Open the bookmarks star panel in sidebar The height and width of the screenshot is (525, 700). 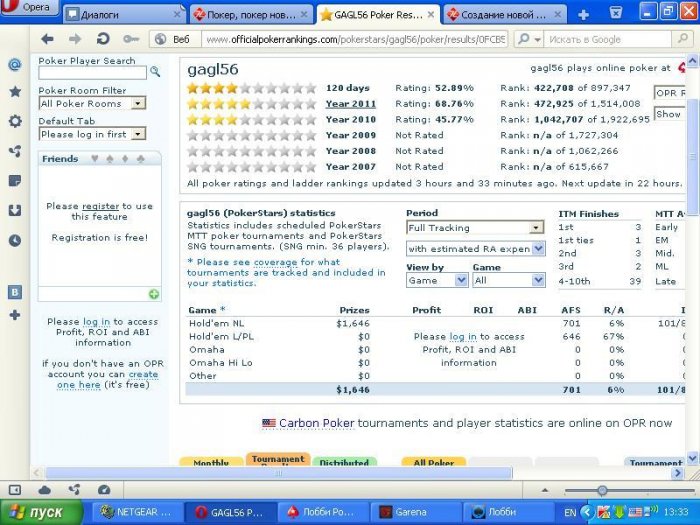[x=15, y=92]
